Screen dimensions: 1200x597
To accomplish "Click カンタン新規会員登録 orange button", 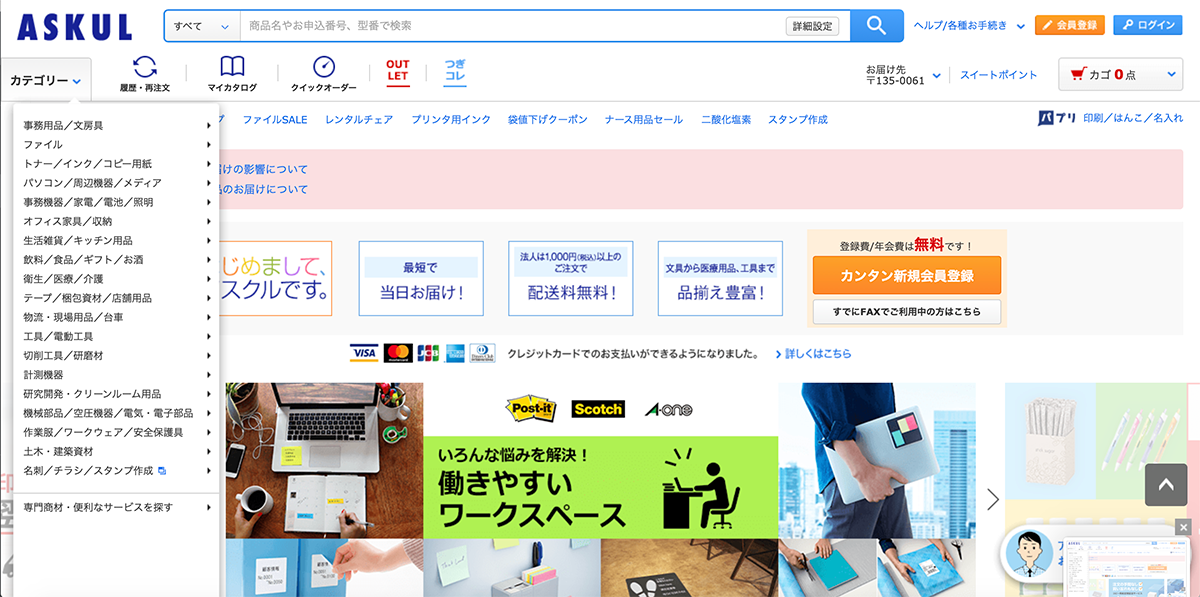I will 907,275.
